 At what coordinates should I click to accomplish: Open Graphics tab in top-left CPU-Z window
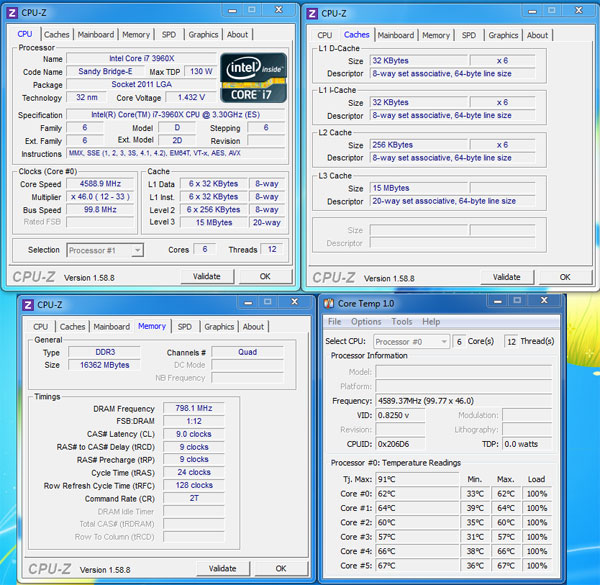click(203, 34)
